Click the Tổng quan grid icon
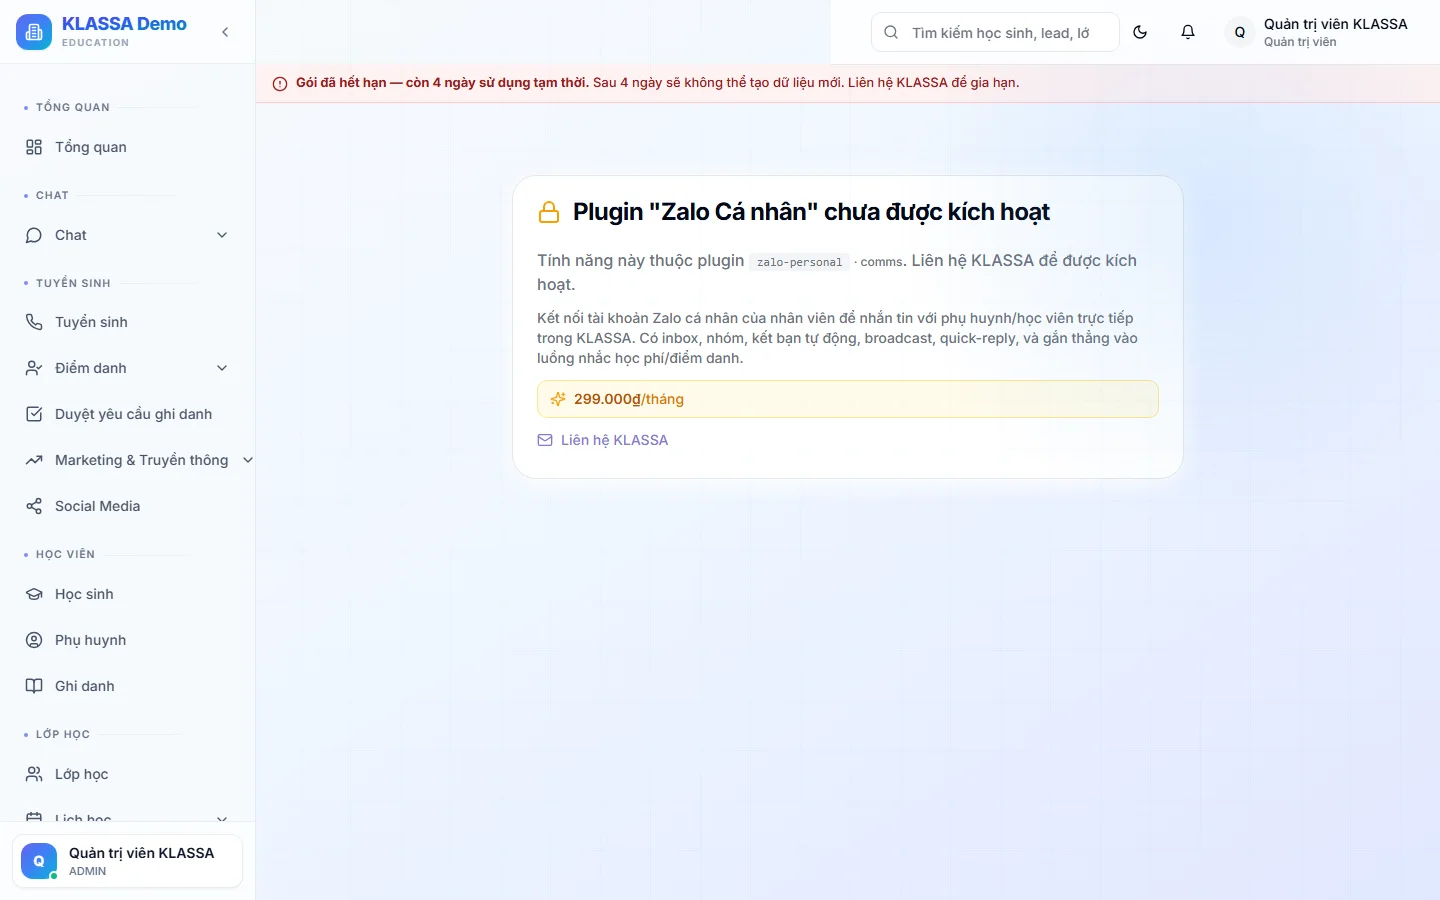The width and height of the screenshot is (1440, 900). click(34, 147)
